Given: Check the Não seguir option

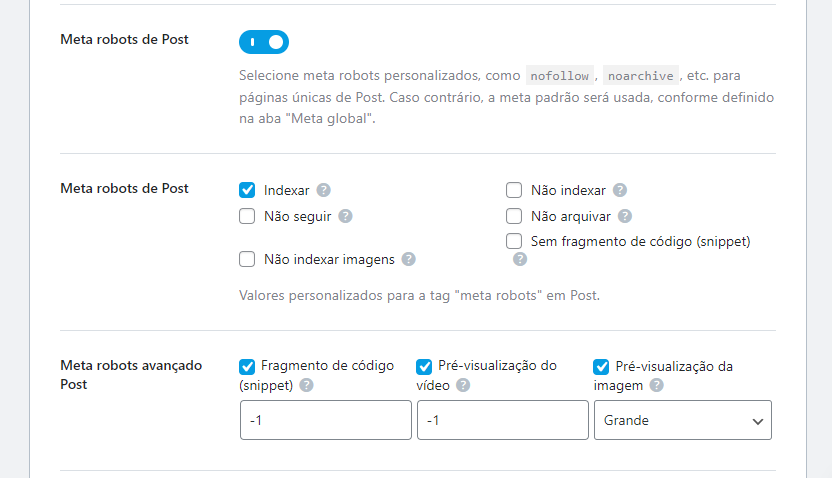Looking at the screenshot, I should click(248, 216).
